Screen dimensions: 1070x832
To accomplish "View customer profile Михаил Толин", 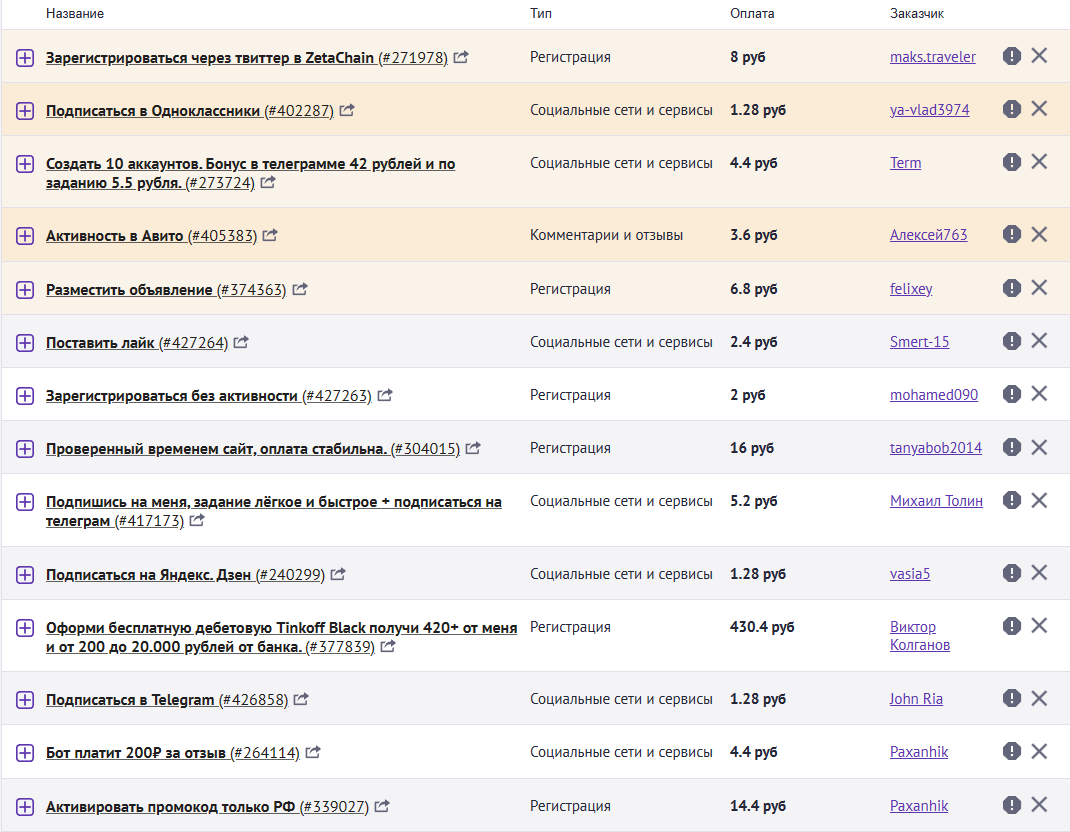I will click(x=936, y=501).
